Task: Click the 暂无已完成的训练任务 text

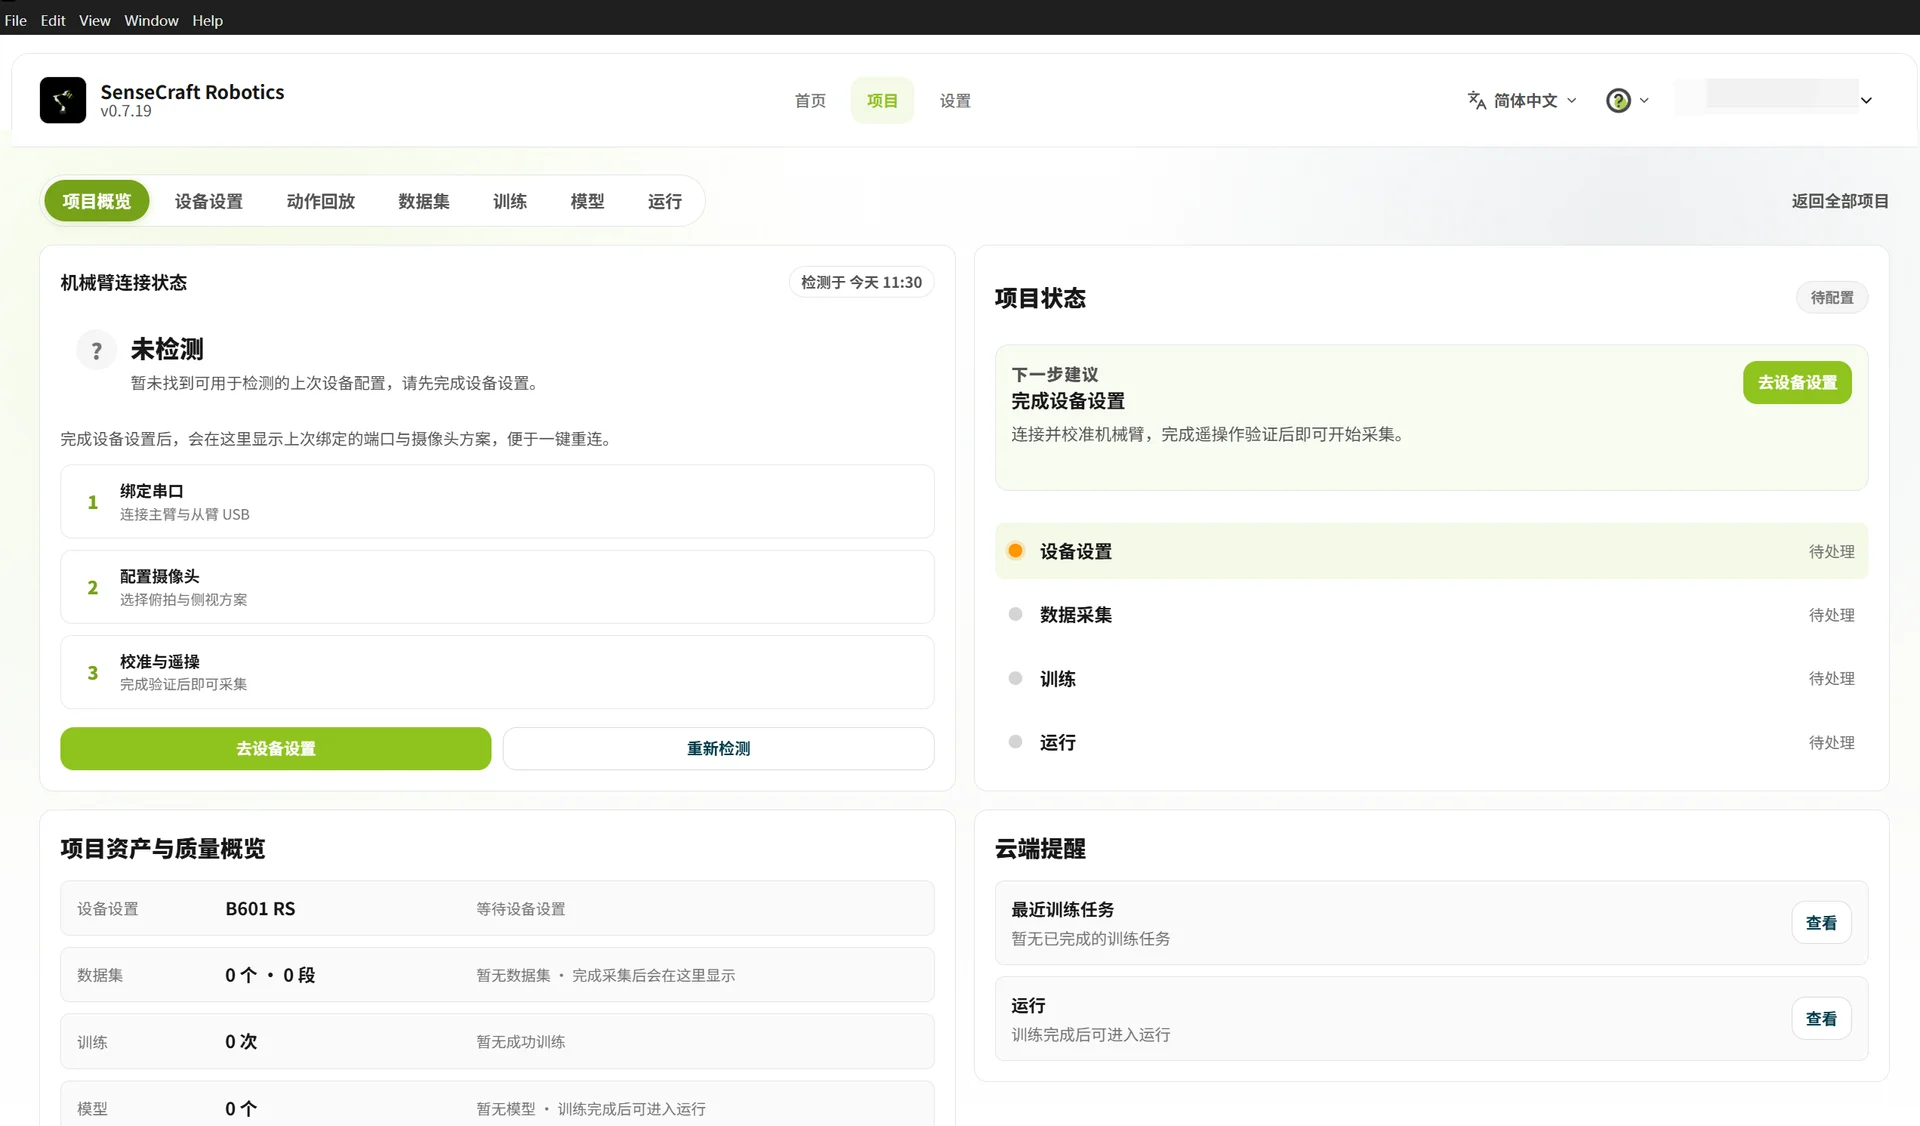Action: point(1090,938)
